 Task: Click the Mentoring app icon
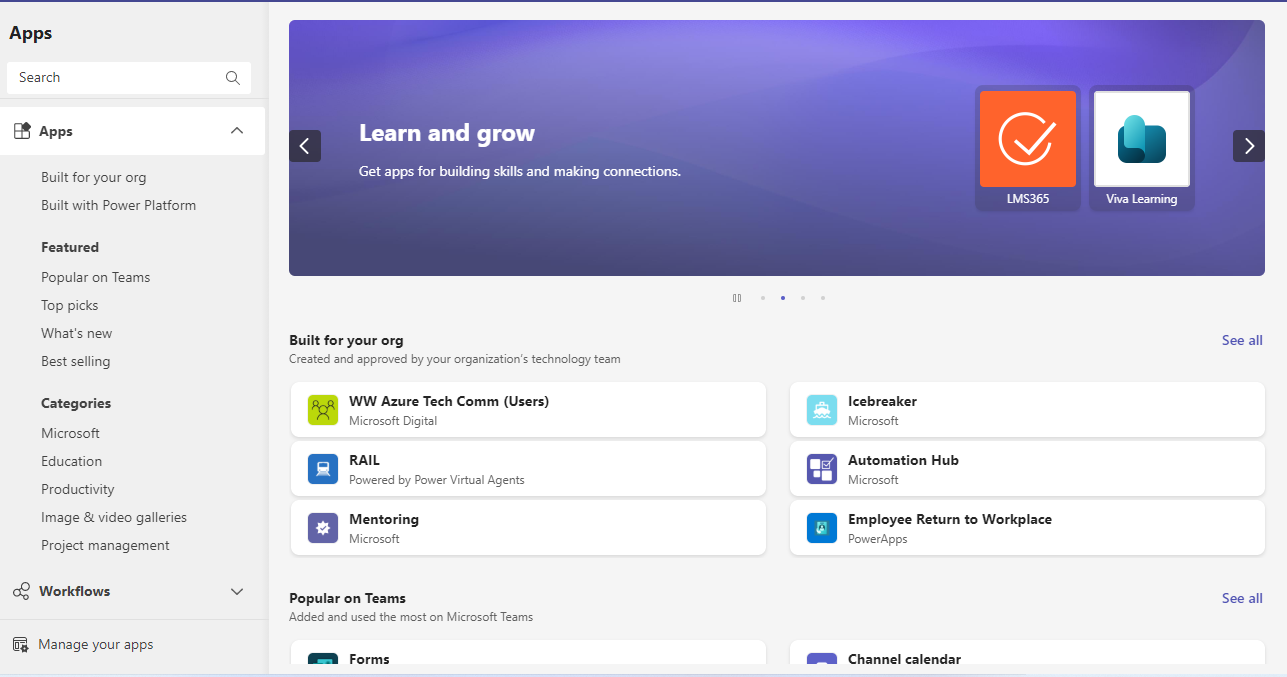coord(323,528)
